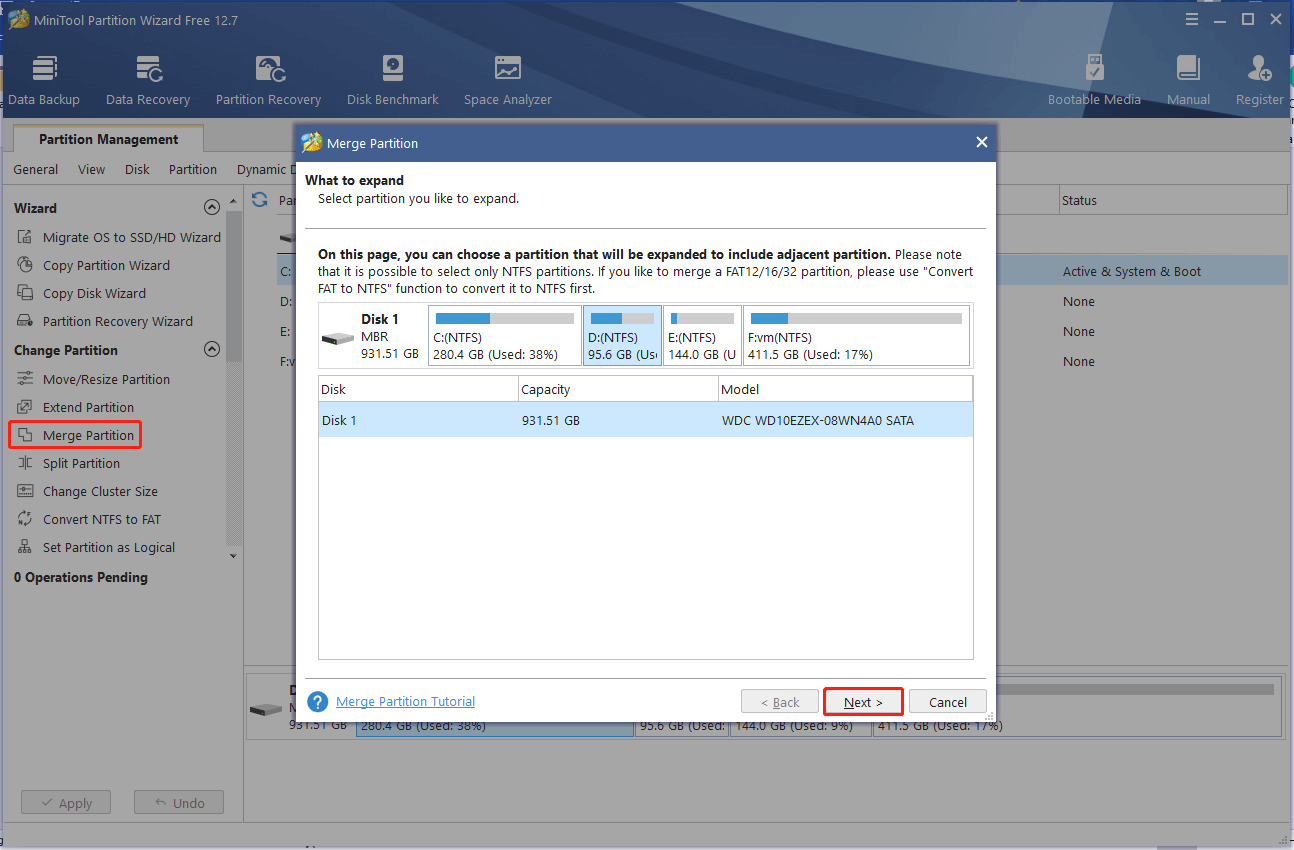Click 'Active & System & Boot' status cell
This screenshot has width=1294, height=850.
[1132, 271]
